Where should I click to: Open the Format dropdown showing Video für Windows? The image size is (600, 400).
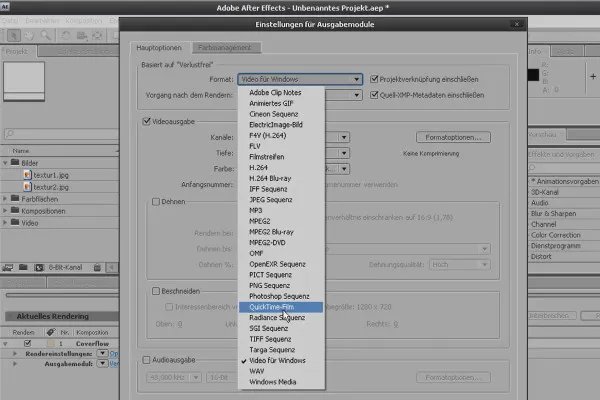point(300,79)
